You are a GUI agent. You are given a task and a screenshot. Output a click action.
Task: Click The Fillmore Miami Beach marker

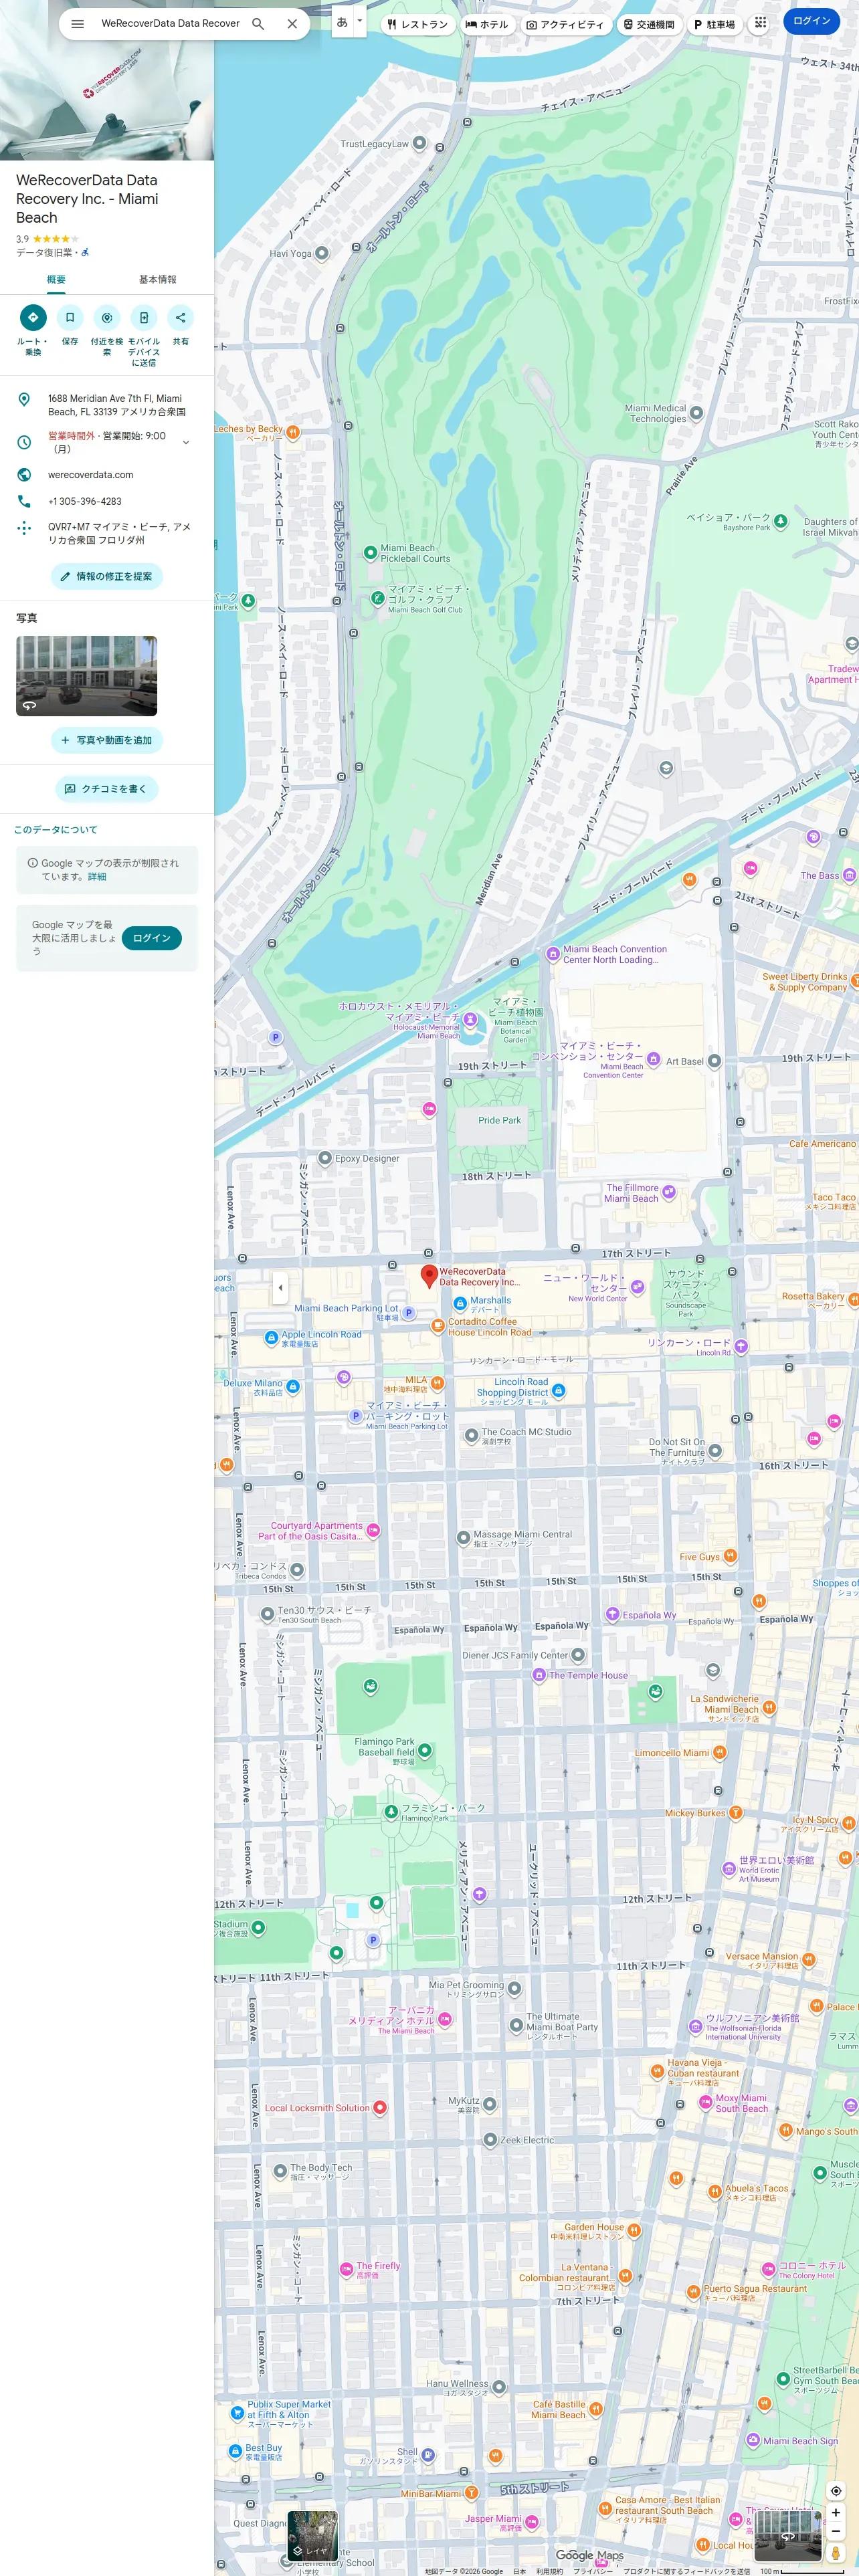[669, 1192]
